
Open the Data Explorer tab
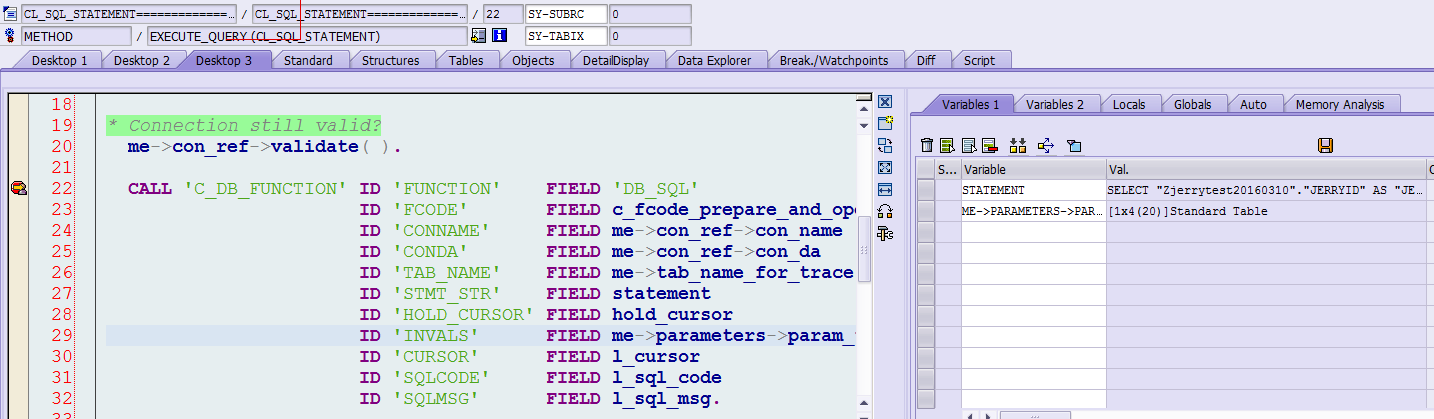coord(714,60)
